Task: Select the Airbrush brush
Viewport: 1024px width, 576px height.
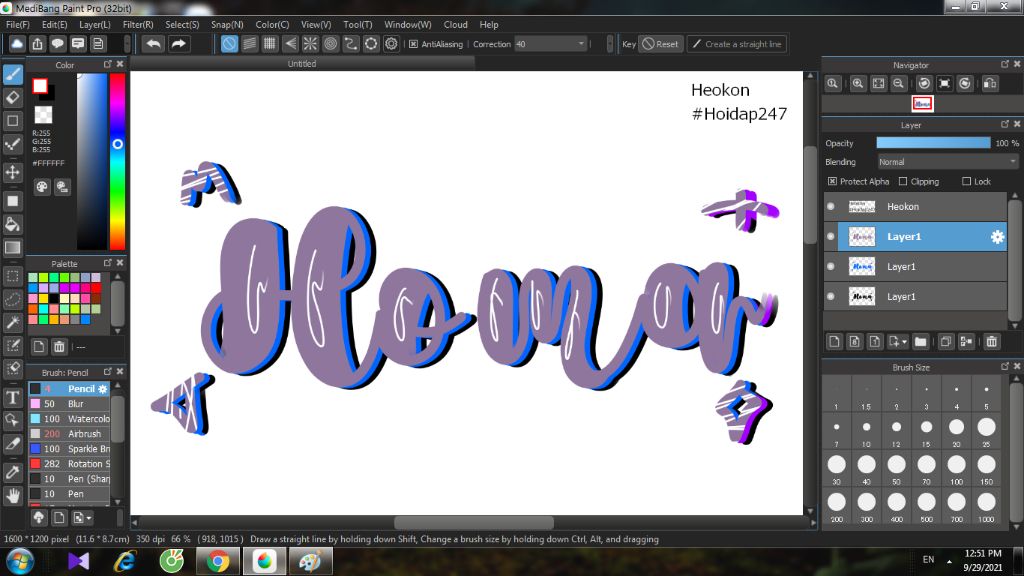Action: pyautogui.click(x=69, y=434)
